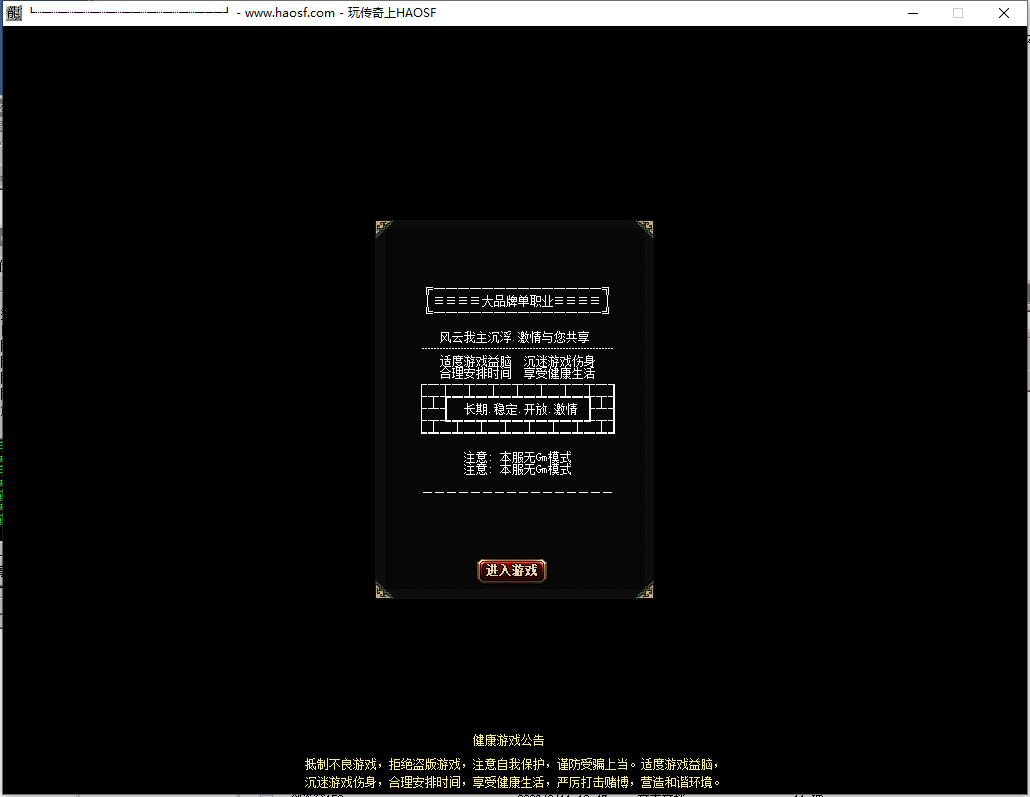Click the 抵制不良游戏 announcement line
This screenshot has height=797, width=1030.
(512, 764)
